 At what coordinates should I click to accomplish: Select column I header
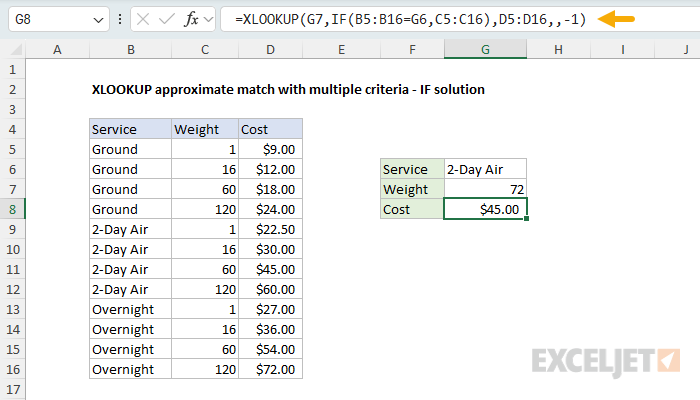pyautogui.click(x=622, y=50)
